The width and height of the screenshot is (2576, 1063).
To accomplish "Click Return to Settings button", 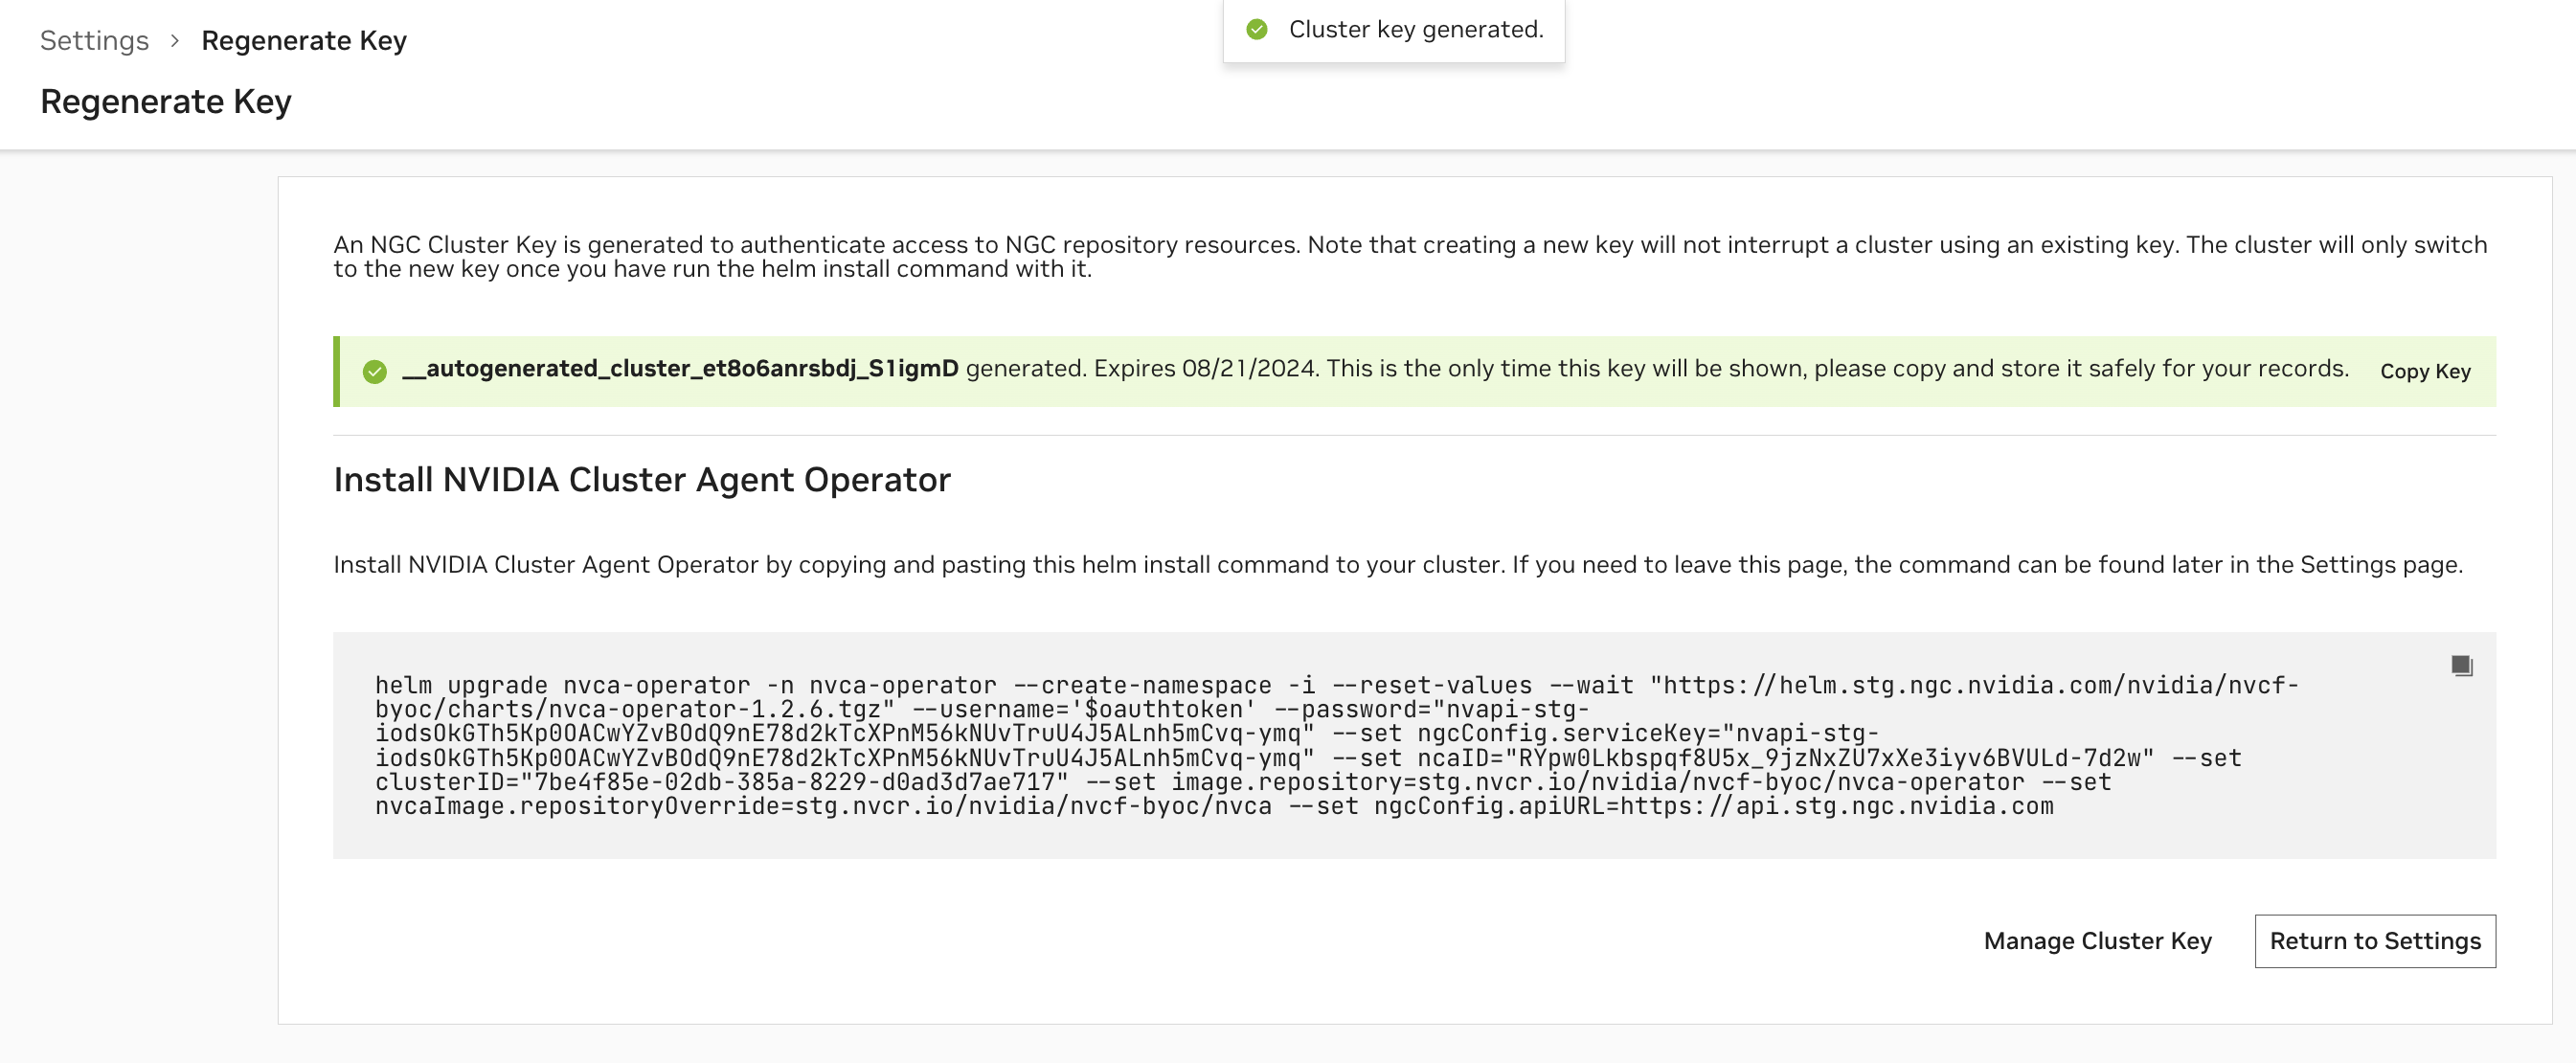I will (x=2375, y=941).
